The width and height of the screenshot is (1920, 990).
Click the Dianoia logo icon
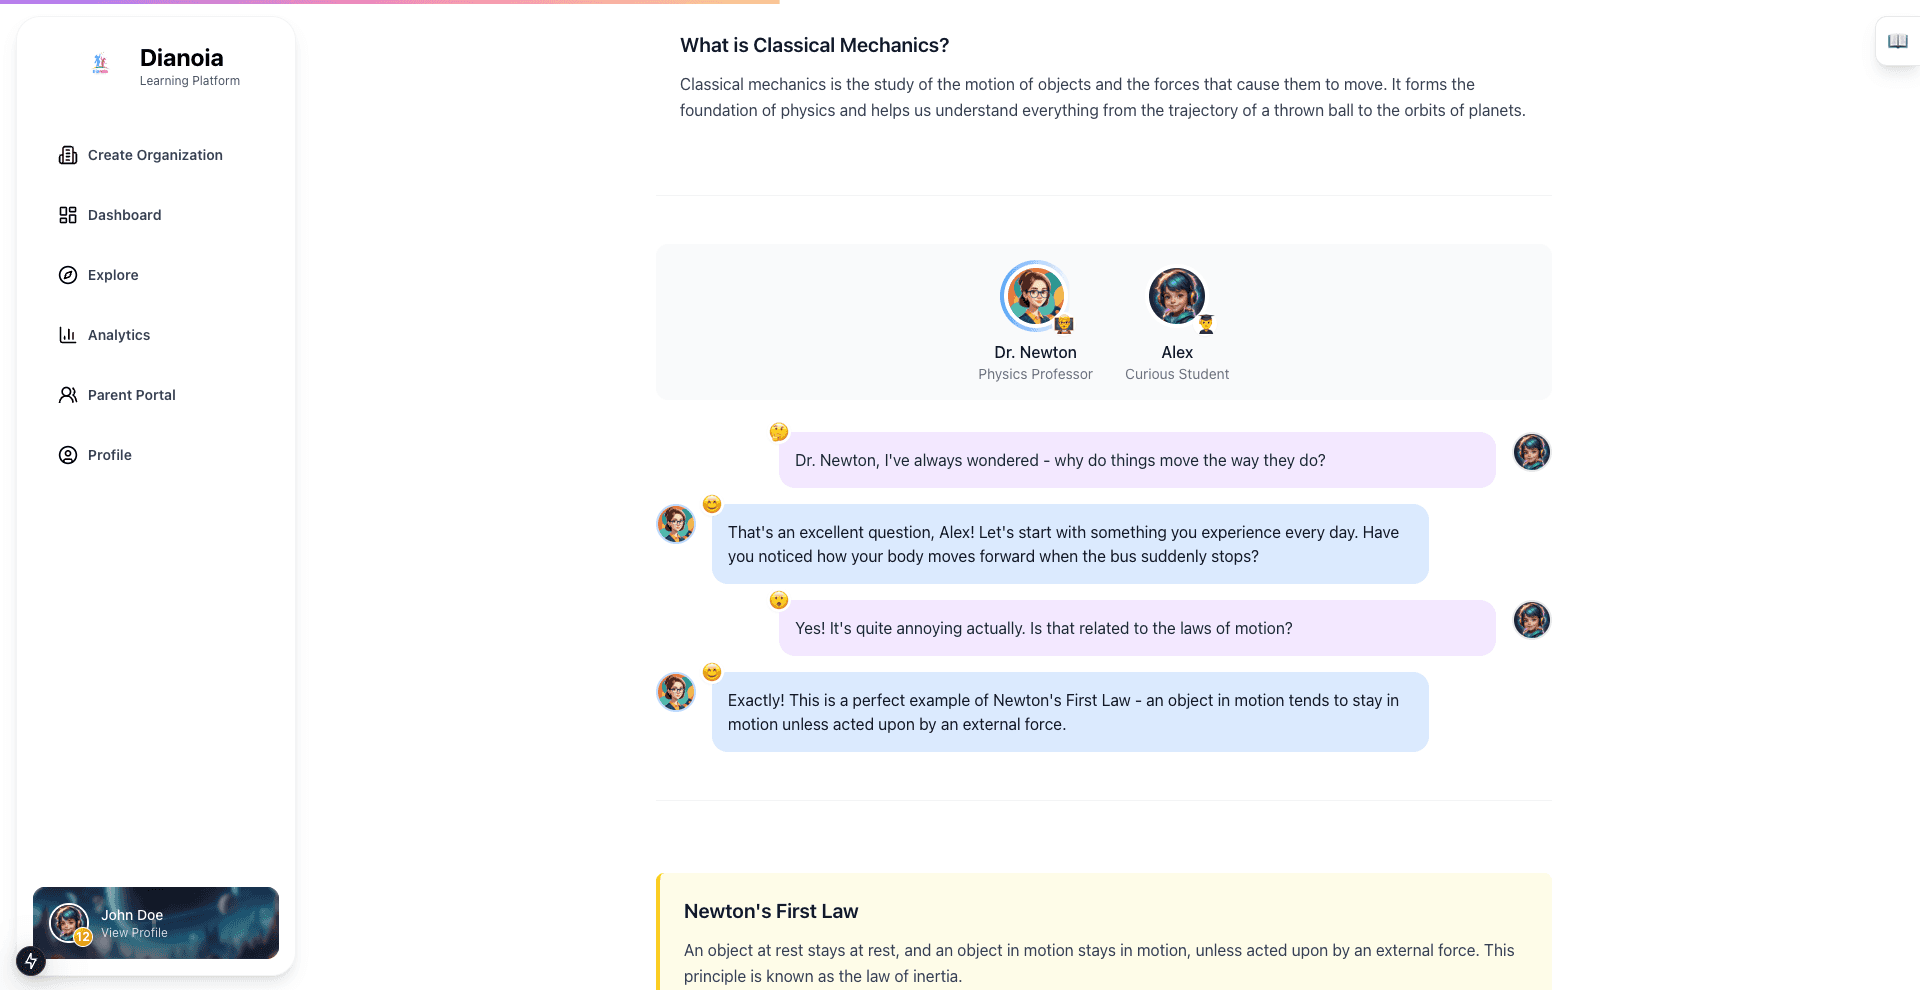[100, 64]
